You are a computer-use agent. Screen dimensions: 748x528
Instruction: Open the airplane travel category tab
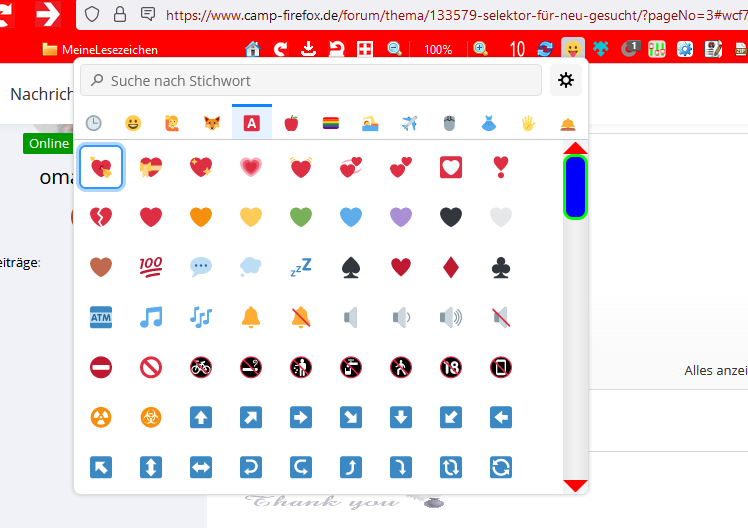(410, 123)
